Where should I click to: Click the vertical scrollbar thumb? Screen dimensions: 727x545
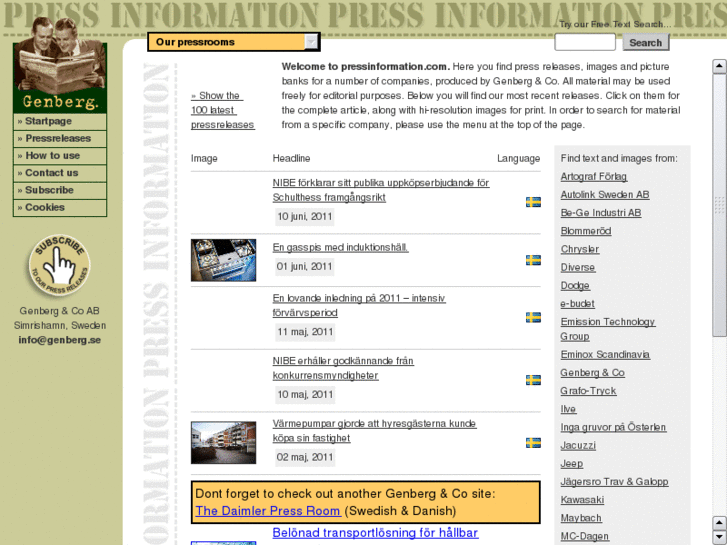[719, 205]
